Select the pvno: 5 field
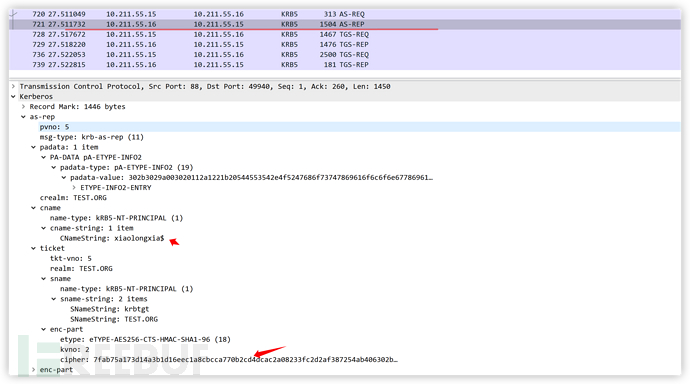 (x=55, y=127)
